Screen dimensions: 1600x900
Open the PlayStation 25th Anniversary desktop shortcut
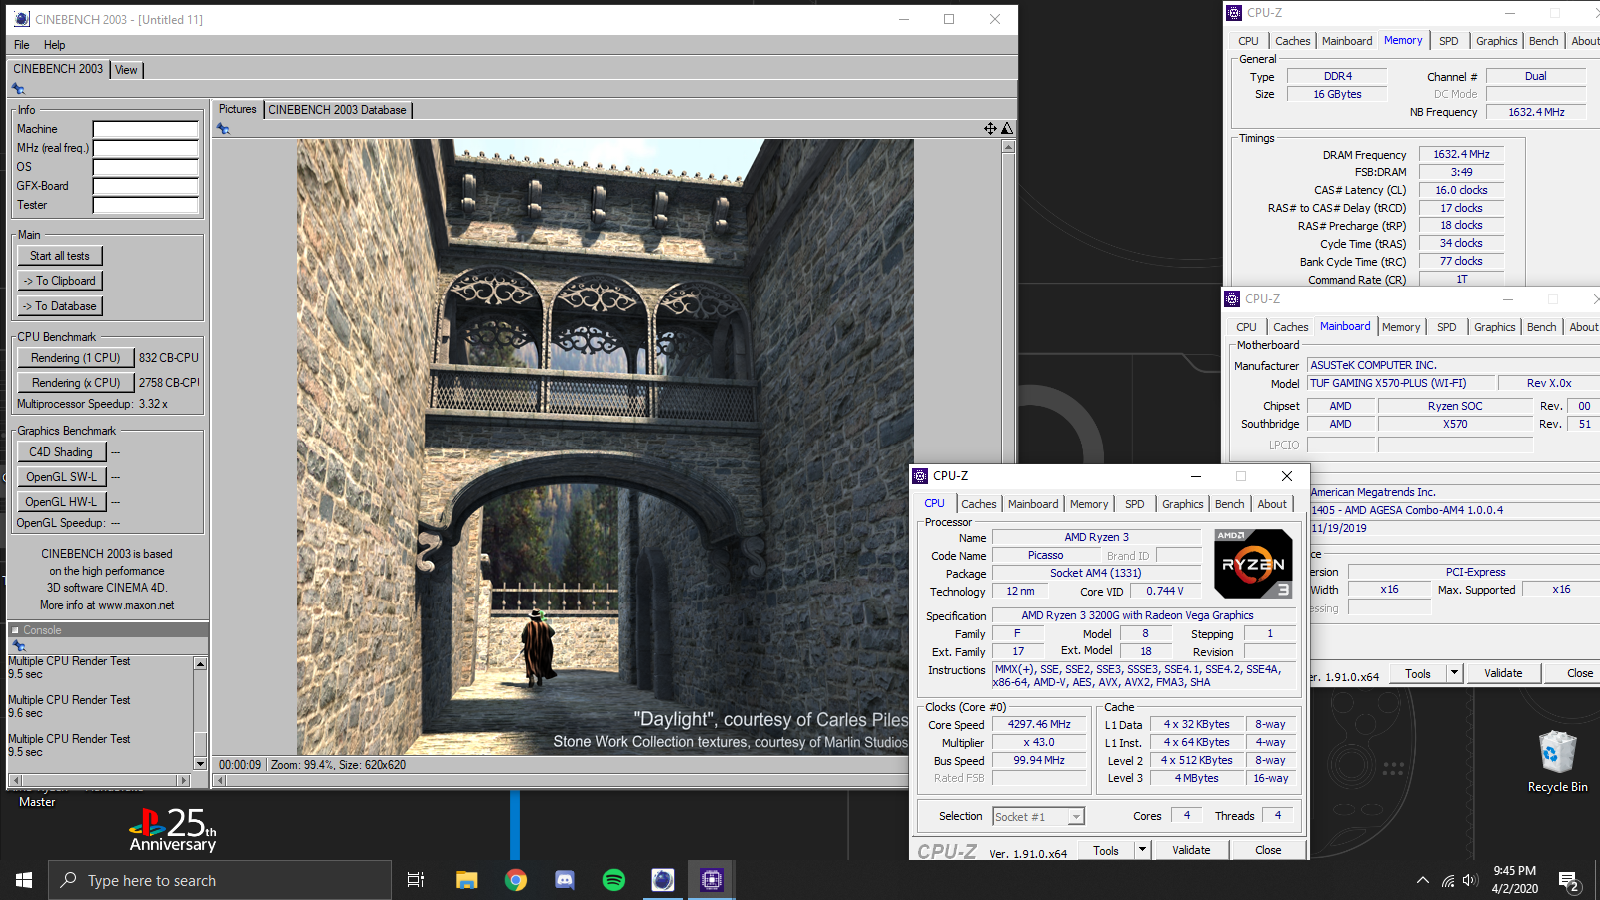point(172,830)
